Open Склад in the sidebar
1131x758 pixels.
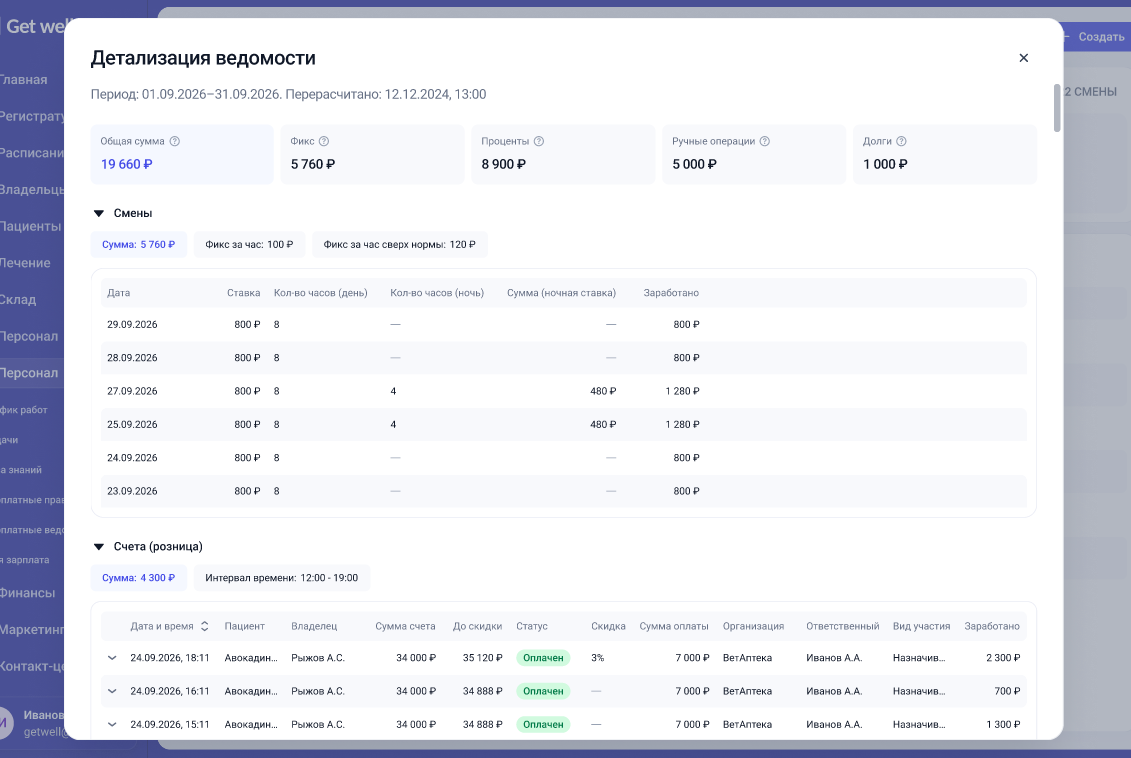point(18,299)
